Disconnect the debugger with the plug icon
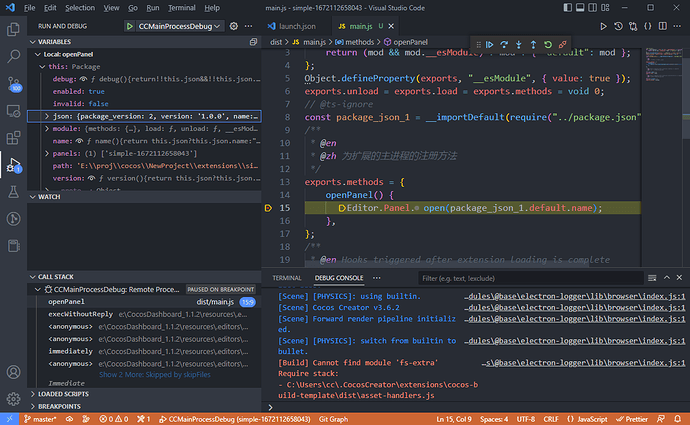690x425 pixels. click(563, 45)
